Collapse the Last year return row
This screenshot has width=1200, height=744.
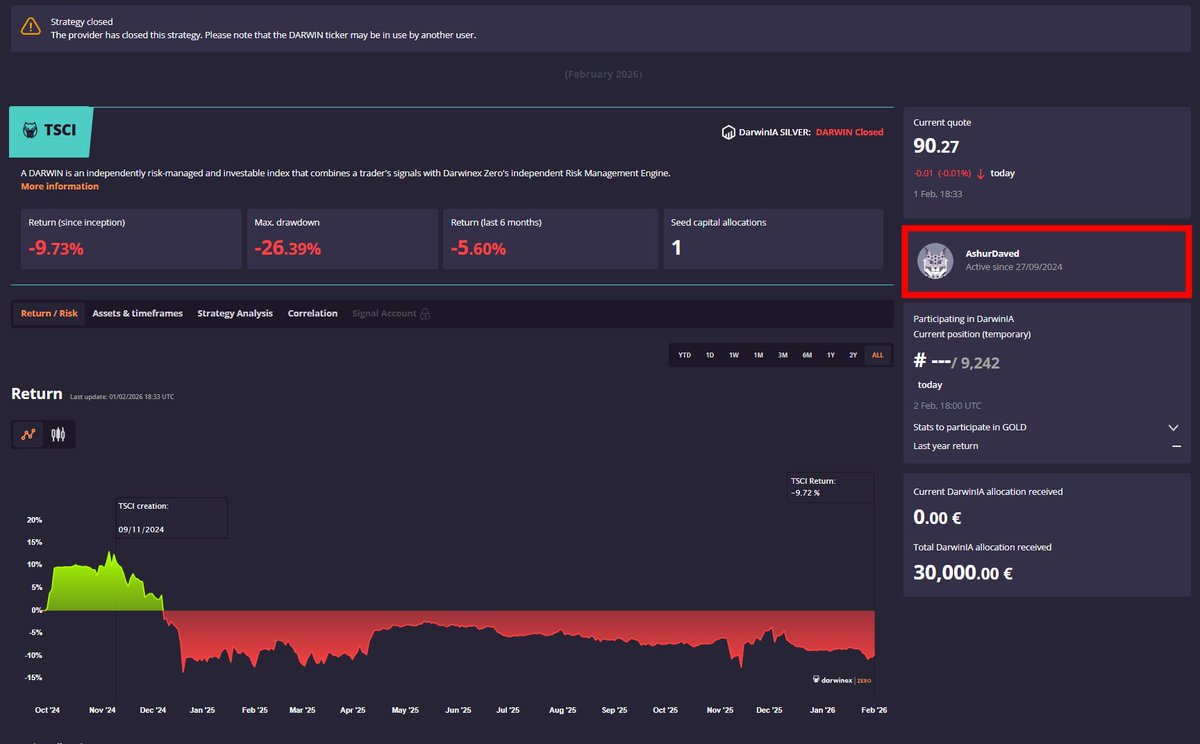(x=1176, y=446)
